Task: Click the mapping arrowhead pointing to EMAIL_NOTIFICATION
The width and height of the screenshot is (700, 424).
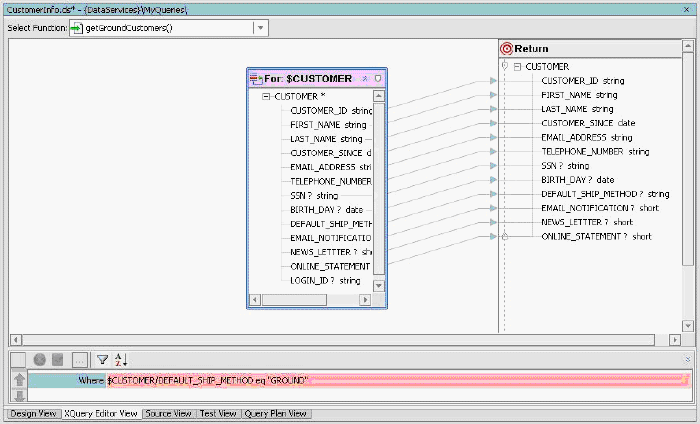Action: click(x=493, y=208)
